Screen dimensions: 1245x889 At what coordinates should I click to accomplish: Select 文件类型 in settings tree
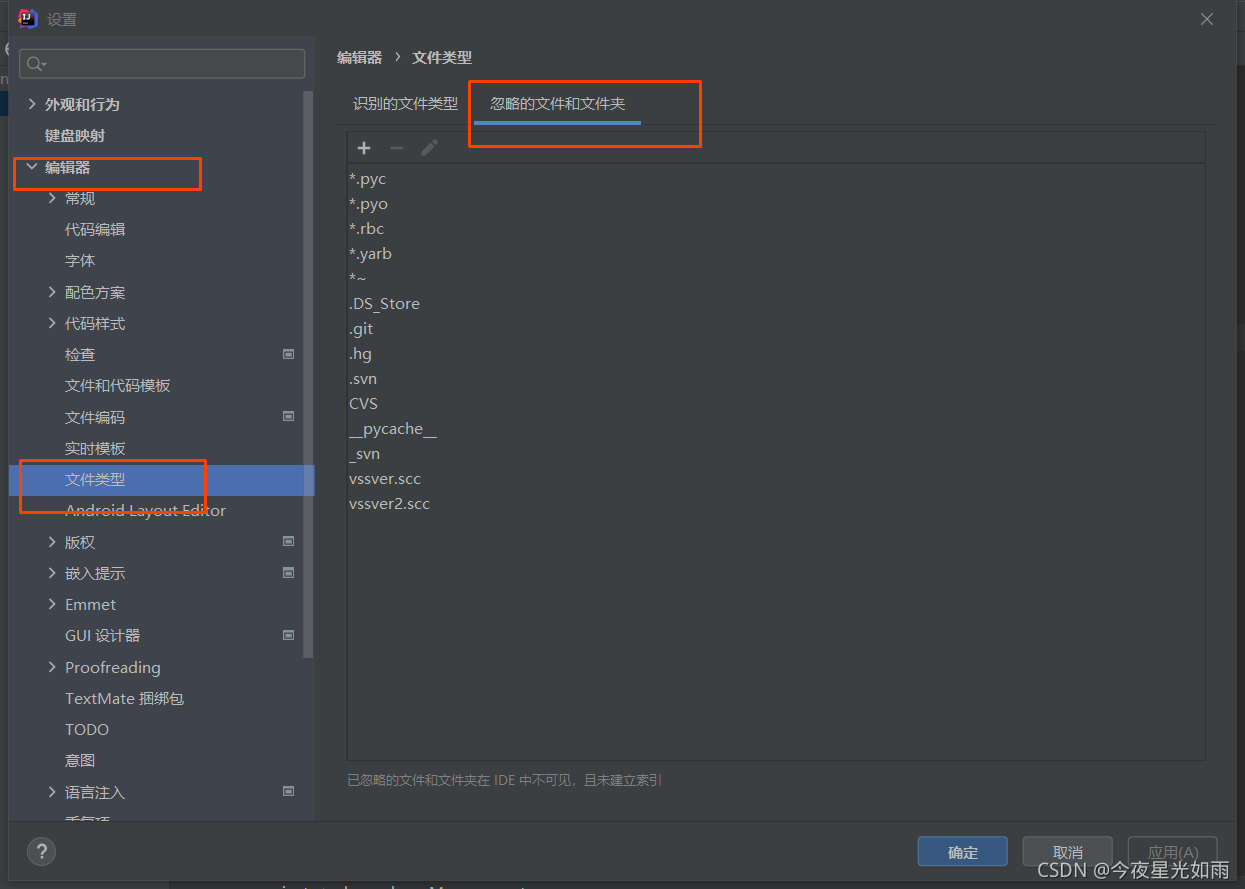coord(95,480)
